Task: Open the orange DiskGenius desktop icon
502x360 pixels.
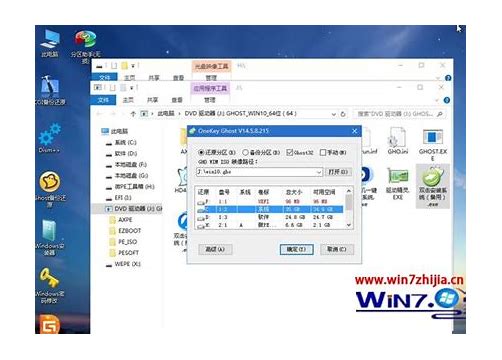Action: (49, 324)
